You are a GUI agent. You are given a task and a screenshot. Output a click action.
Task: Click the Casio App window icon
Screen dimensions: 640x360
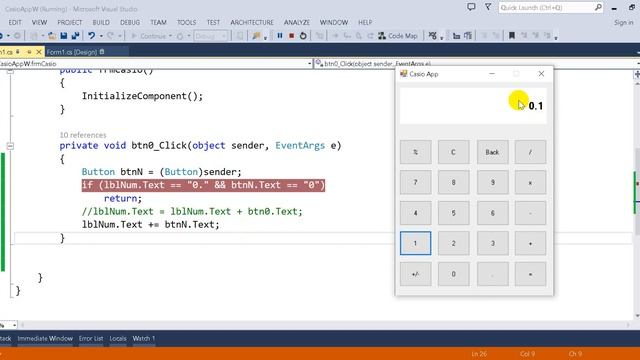coord(403,74)
